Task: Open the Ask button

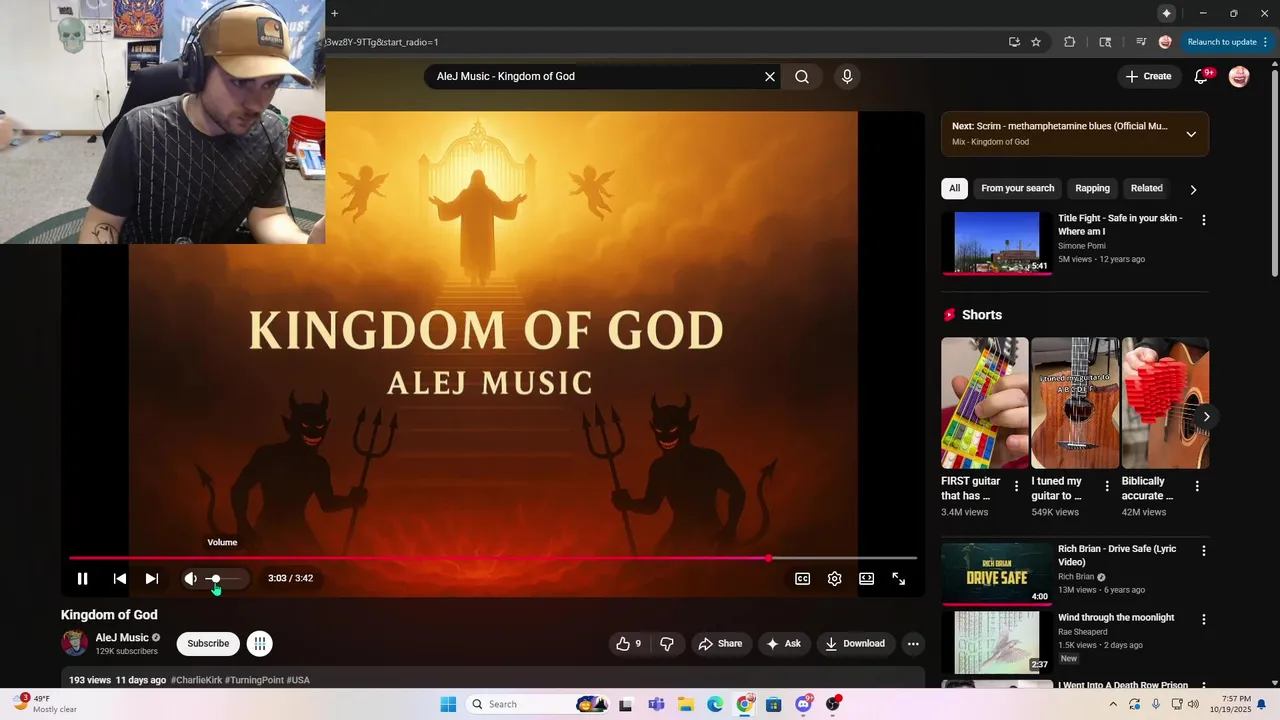Action: pyautogui.click(x=783, y=644)
